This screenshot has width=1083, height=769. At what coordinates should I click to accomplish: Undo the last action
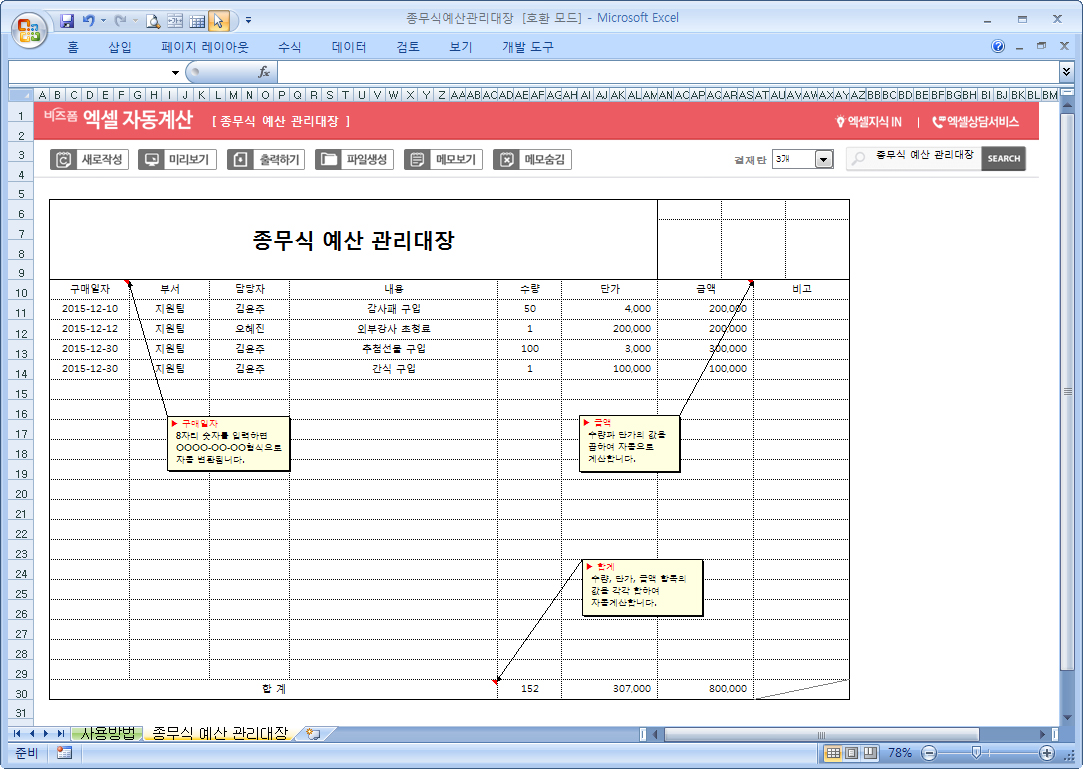(88, 21)
